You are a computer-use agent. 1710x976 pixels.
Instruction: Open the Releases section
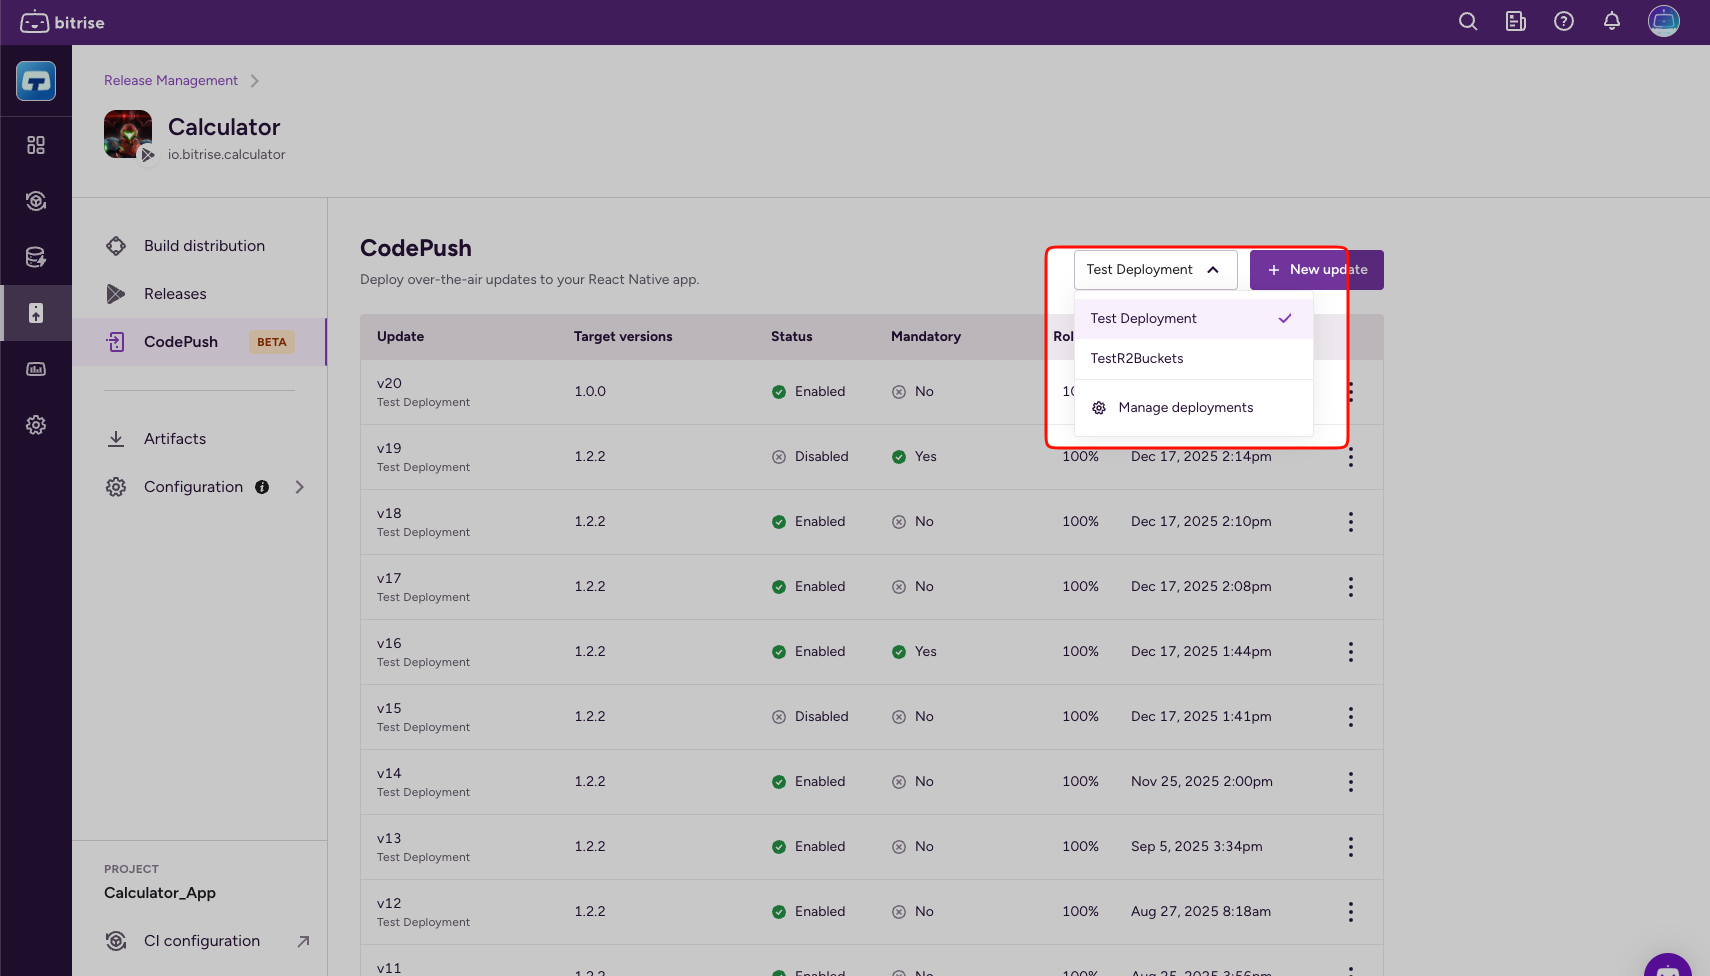click(x=175, y=294)
